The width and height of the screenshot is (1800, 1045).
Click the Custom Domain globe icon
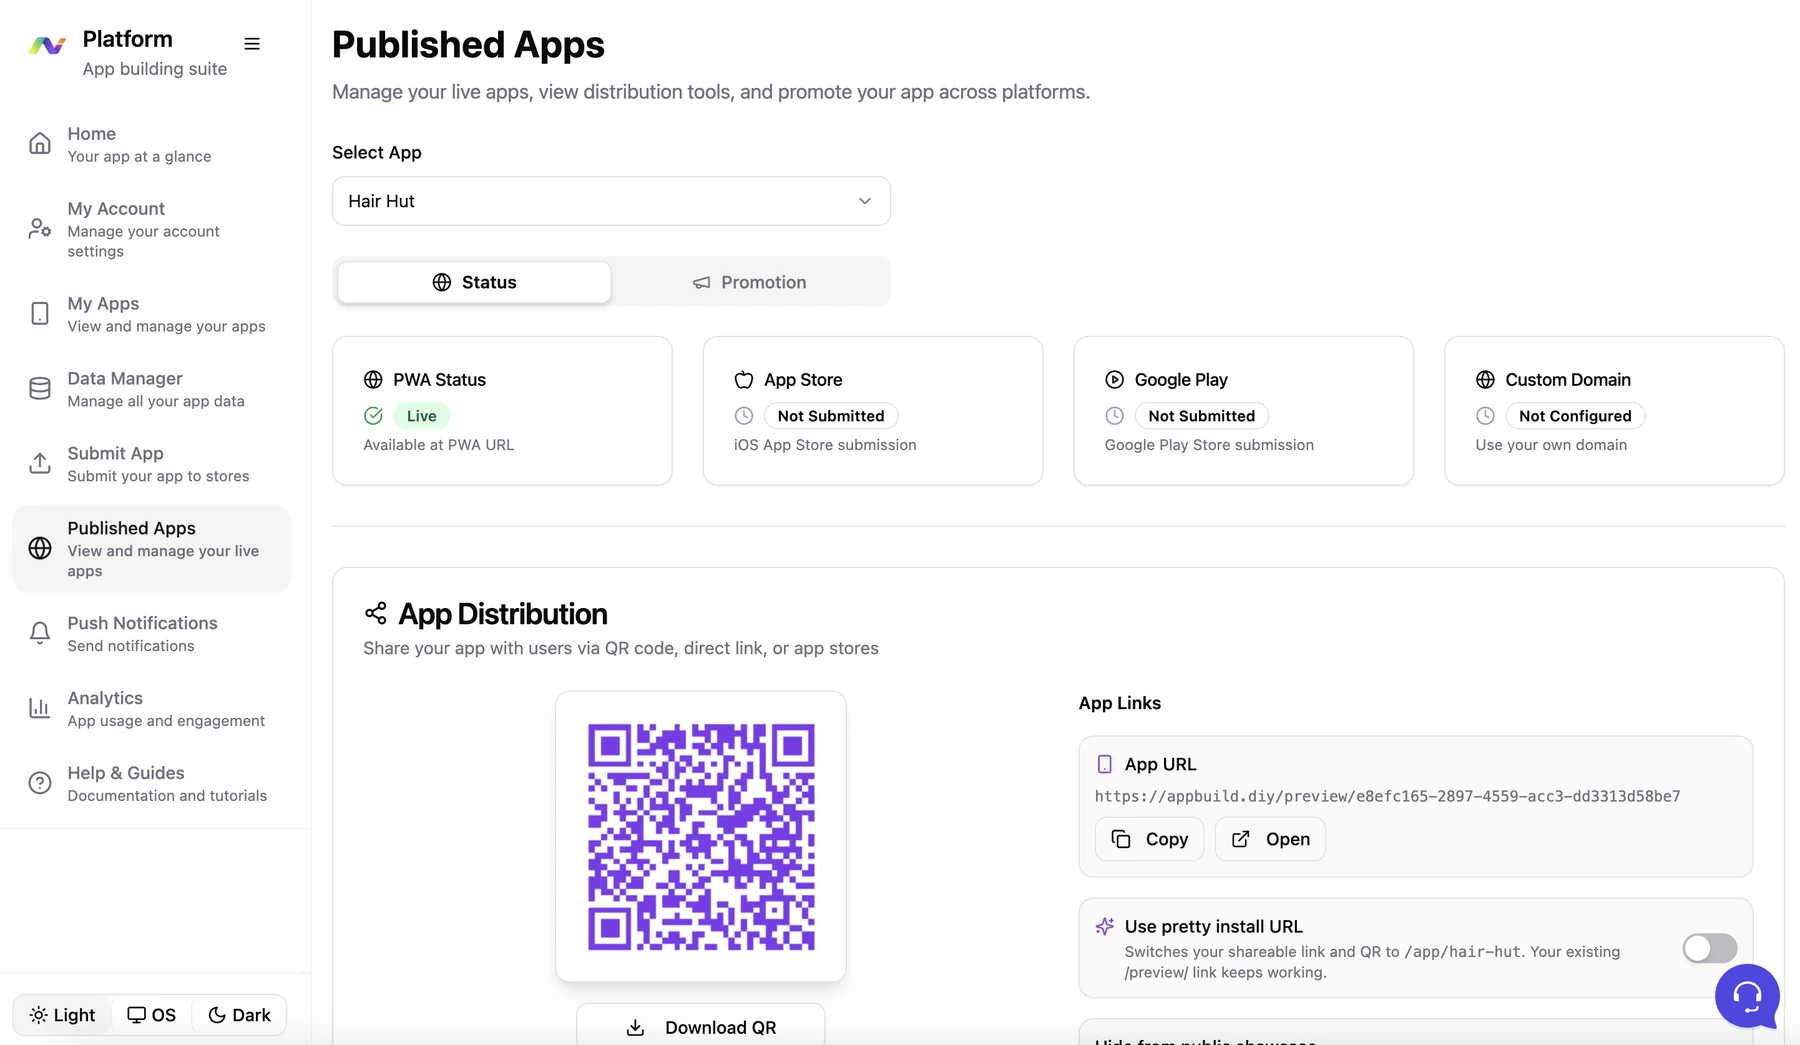tap(1486, 380)
